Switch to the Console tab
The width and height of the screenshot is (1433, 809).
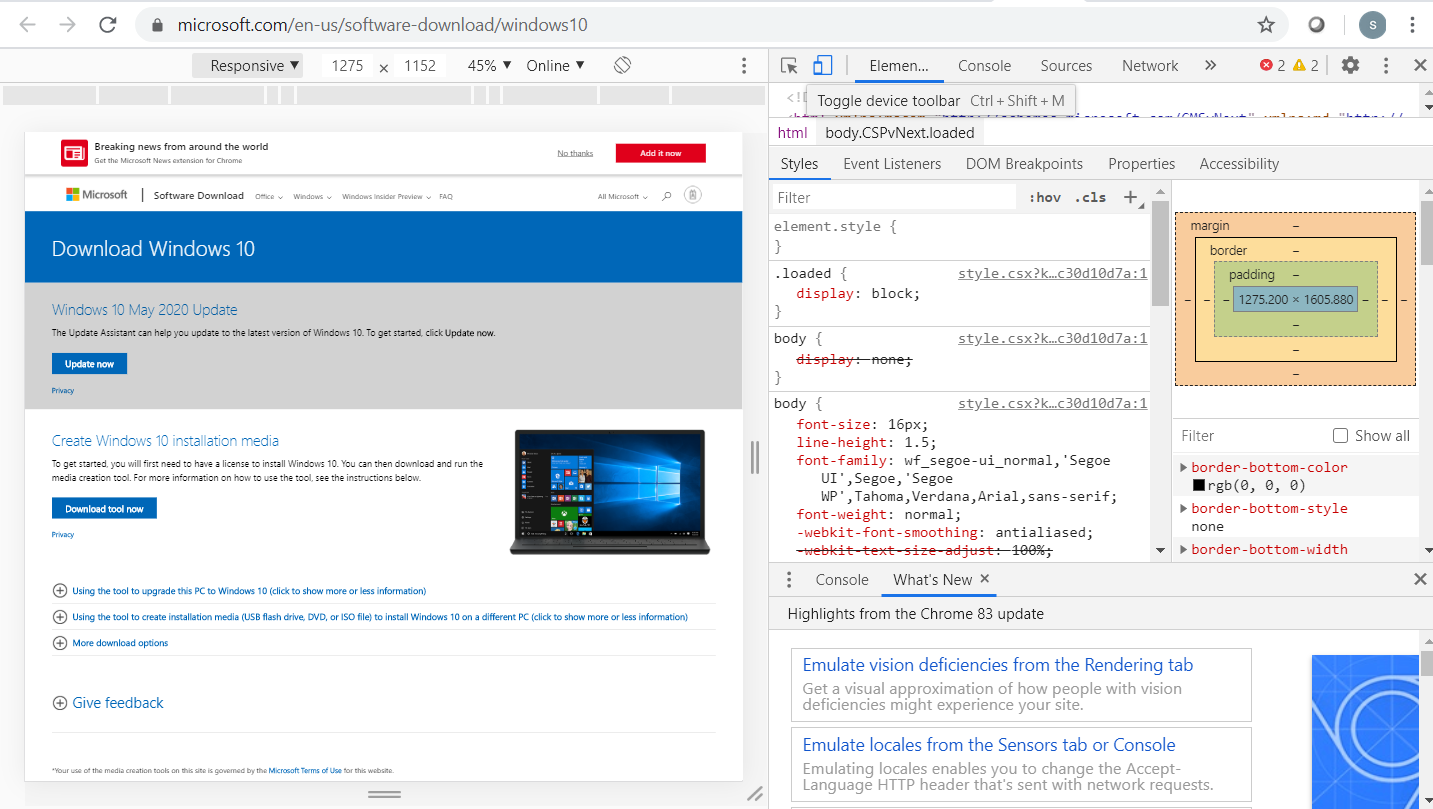[x=984, y=66]
